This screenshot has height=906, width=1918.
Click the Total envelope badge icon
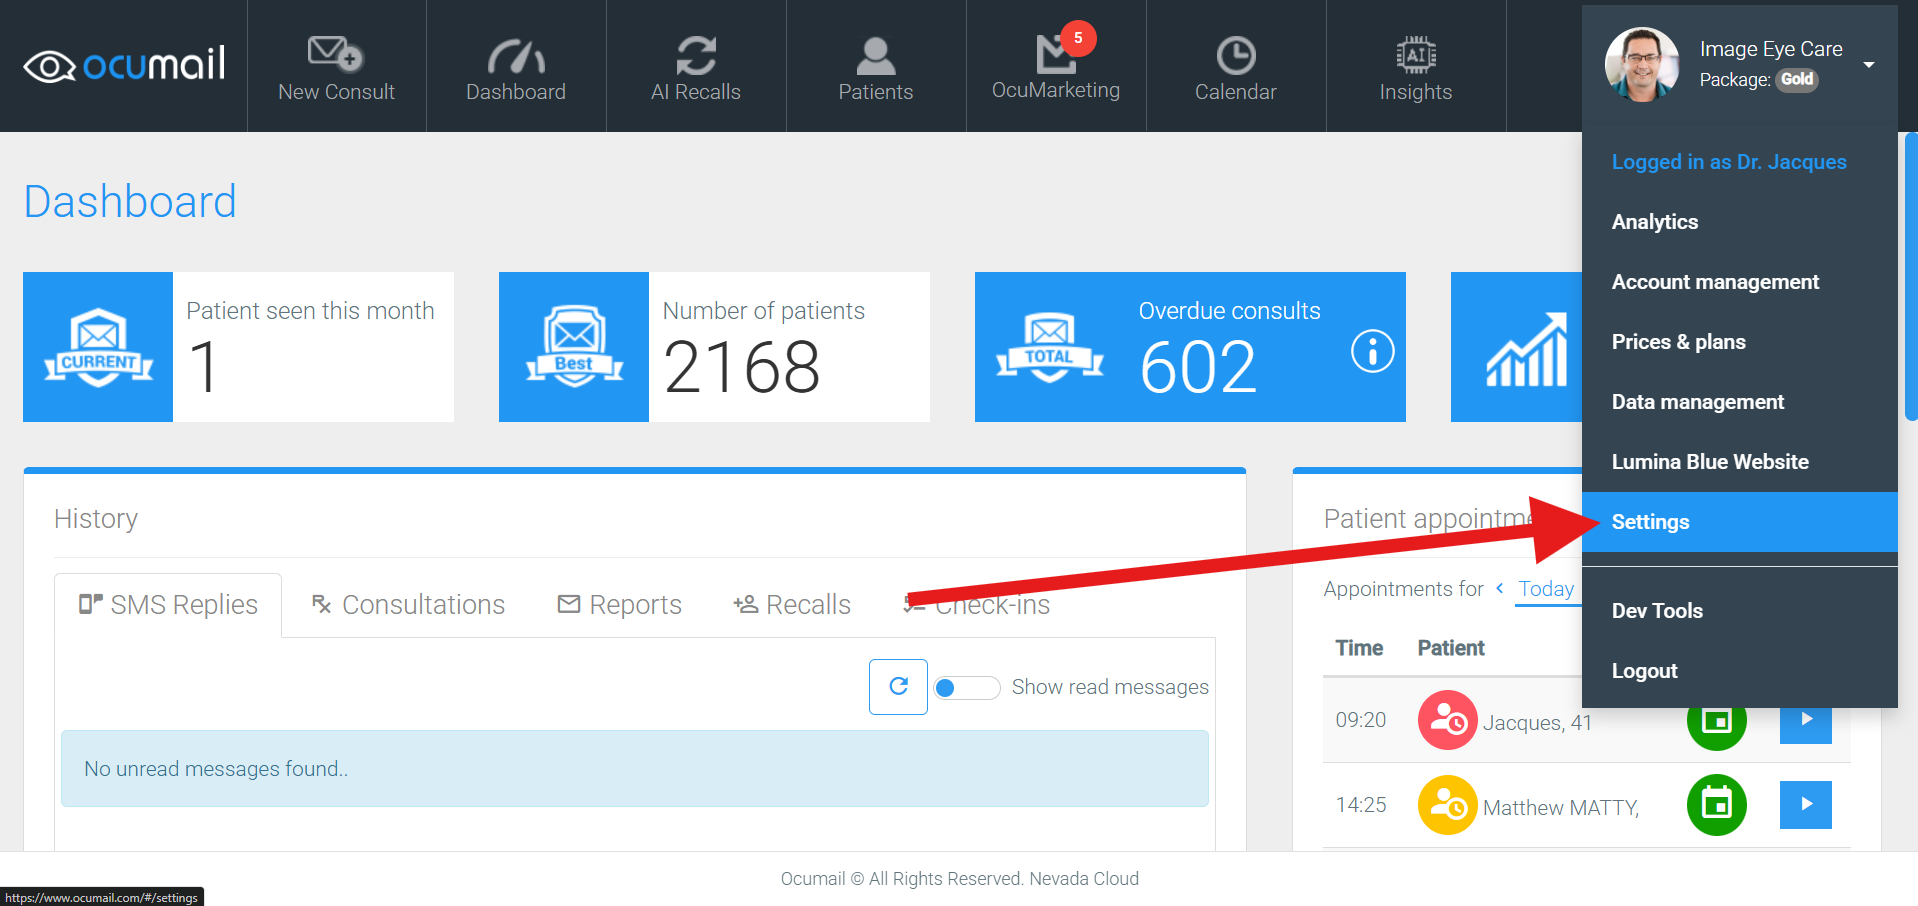coord(1050,347)
